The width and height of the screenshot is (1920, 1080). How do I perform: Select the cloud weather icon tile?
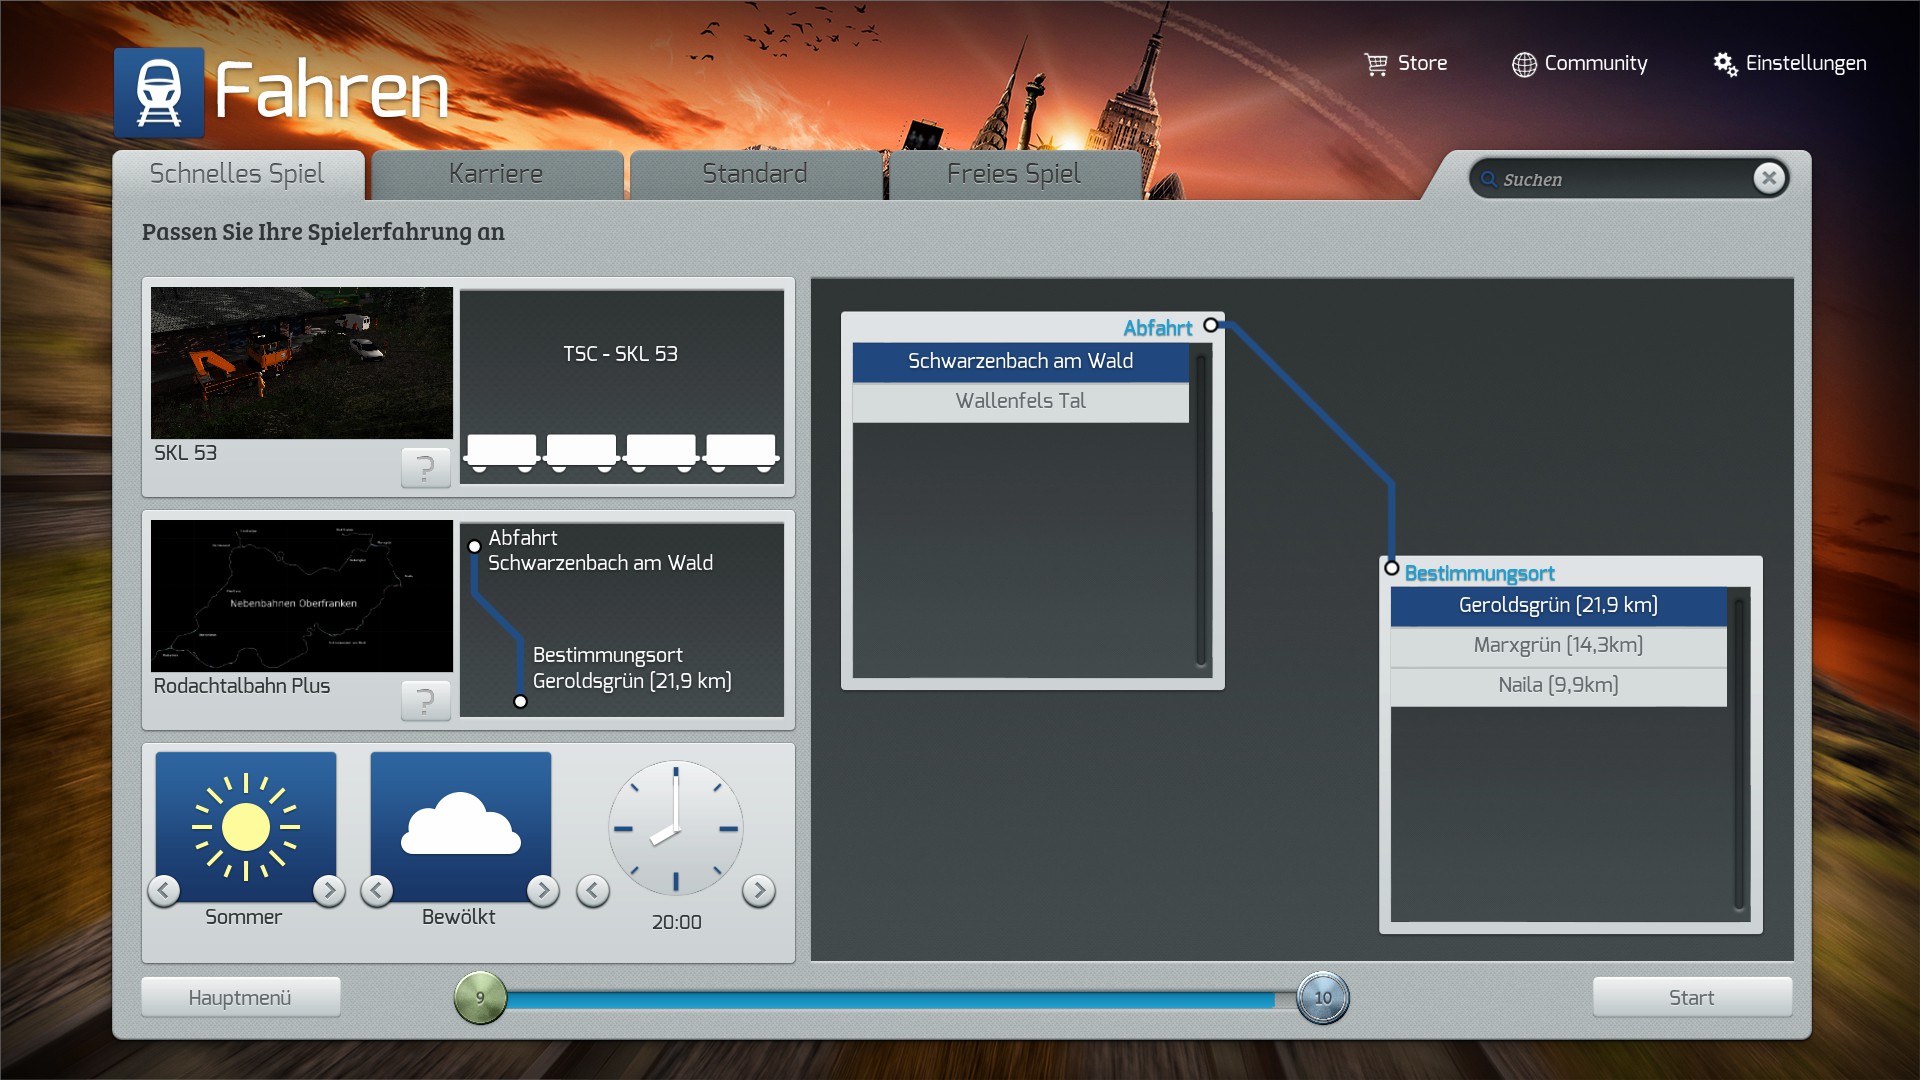(460, 826)
